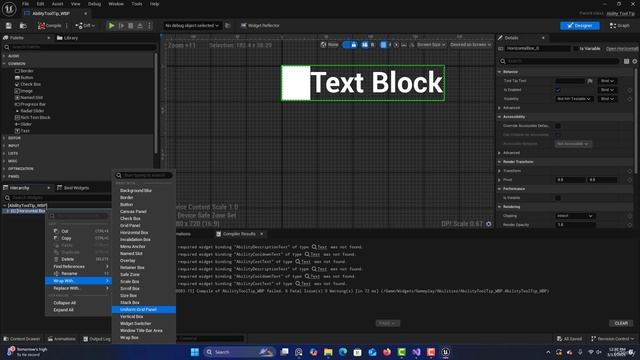Switch to Designer mode

click(x=580, y=26)
